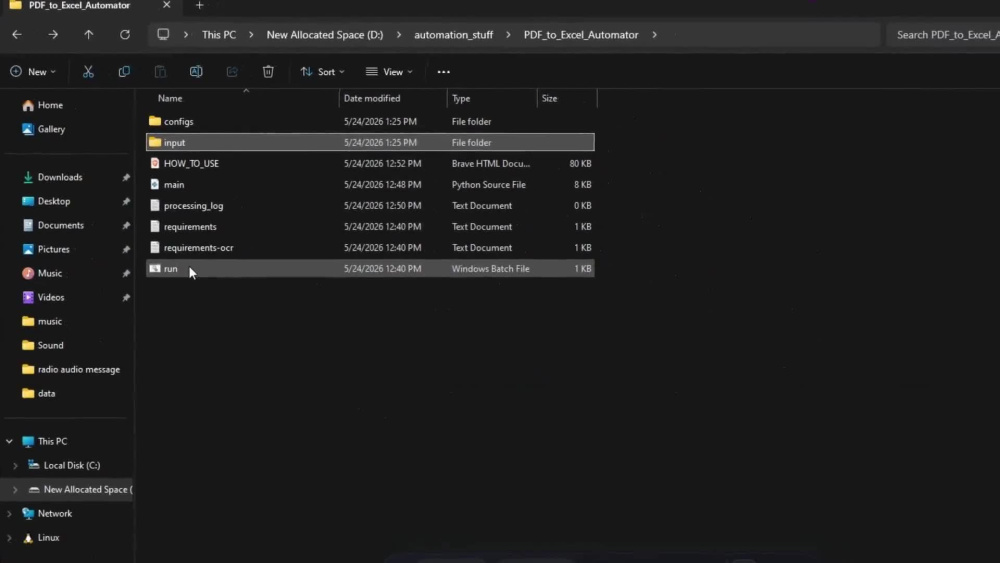1000x563 pixels.
Task: Expand the Linux tree node
Action: (x=9, y=537)
